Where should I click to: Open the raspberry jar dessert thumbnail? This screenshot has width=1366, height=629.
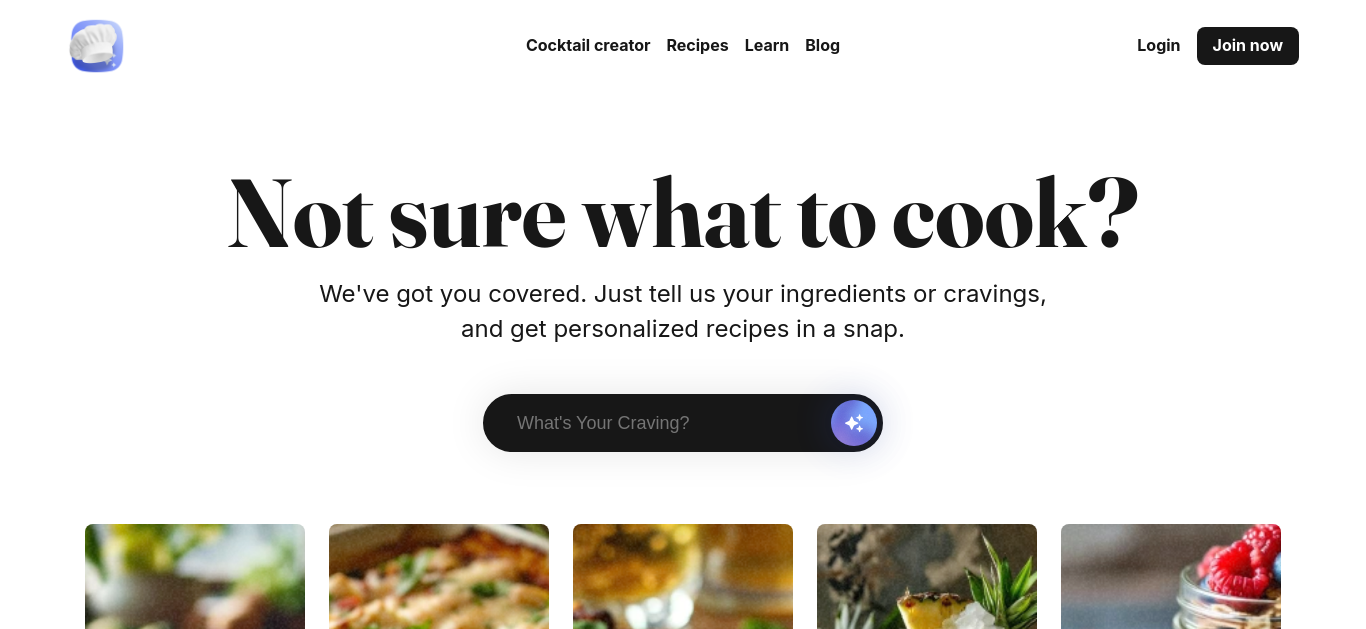(1171, 576)
